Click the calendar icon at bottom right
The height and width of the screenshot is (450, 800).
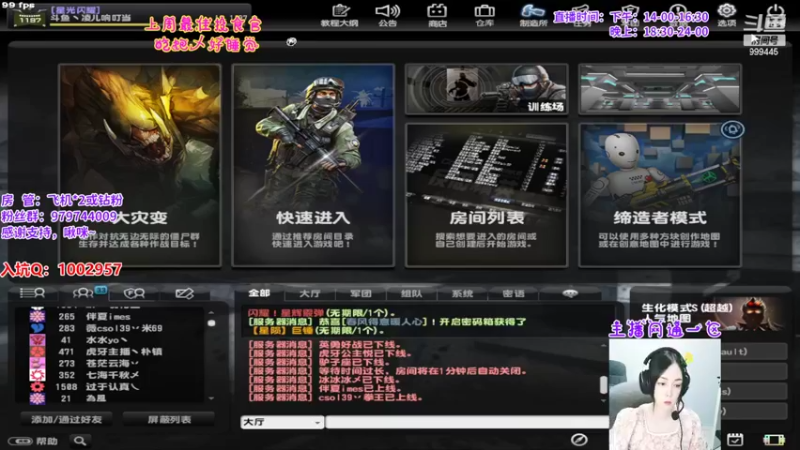tap(735, 439)
